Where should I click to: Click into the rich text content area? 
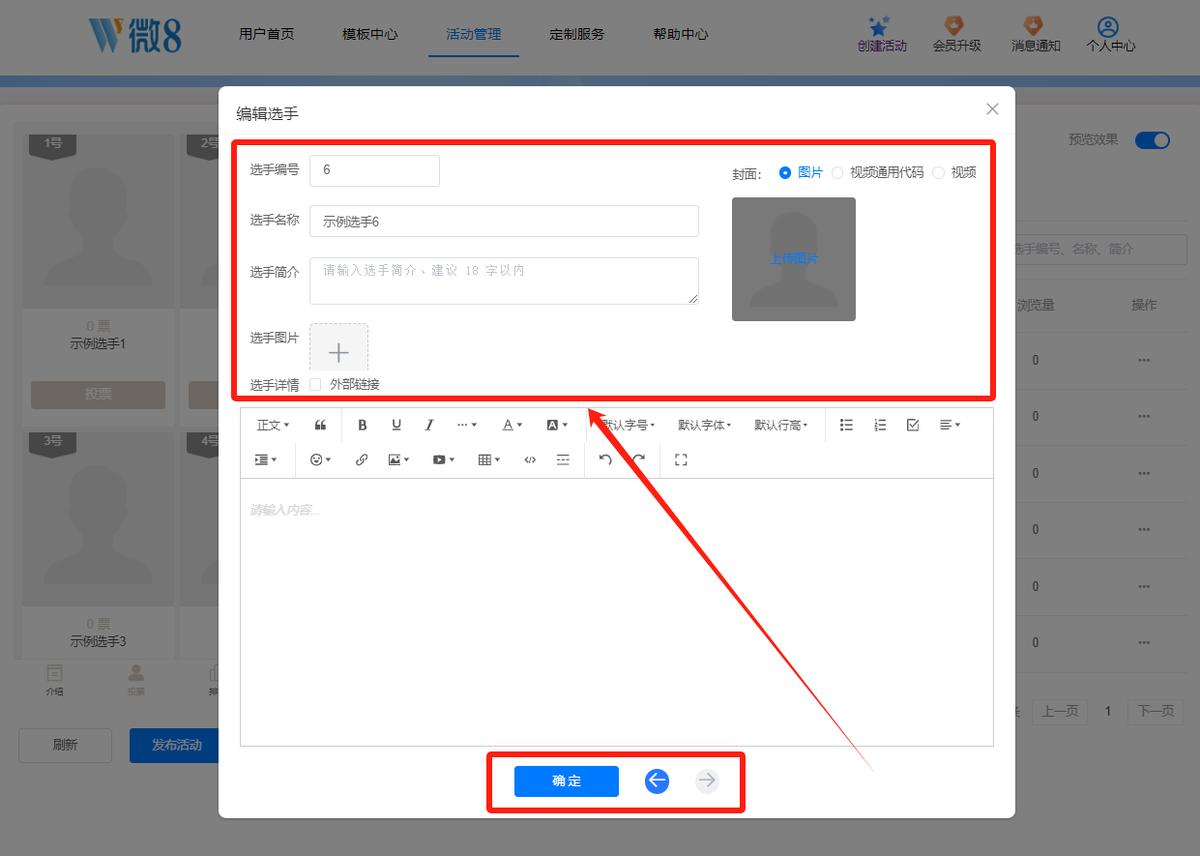coord(617,612)
